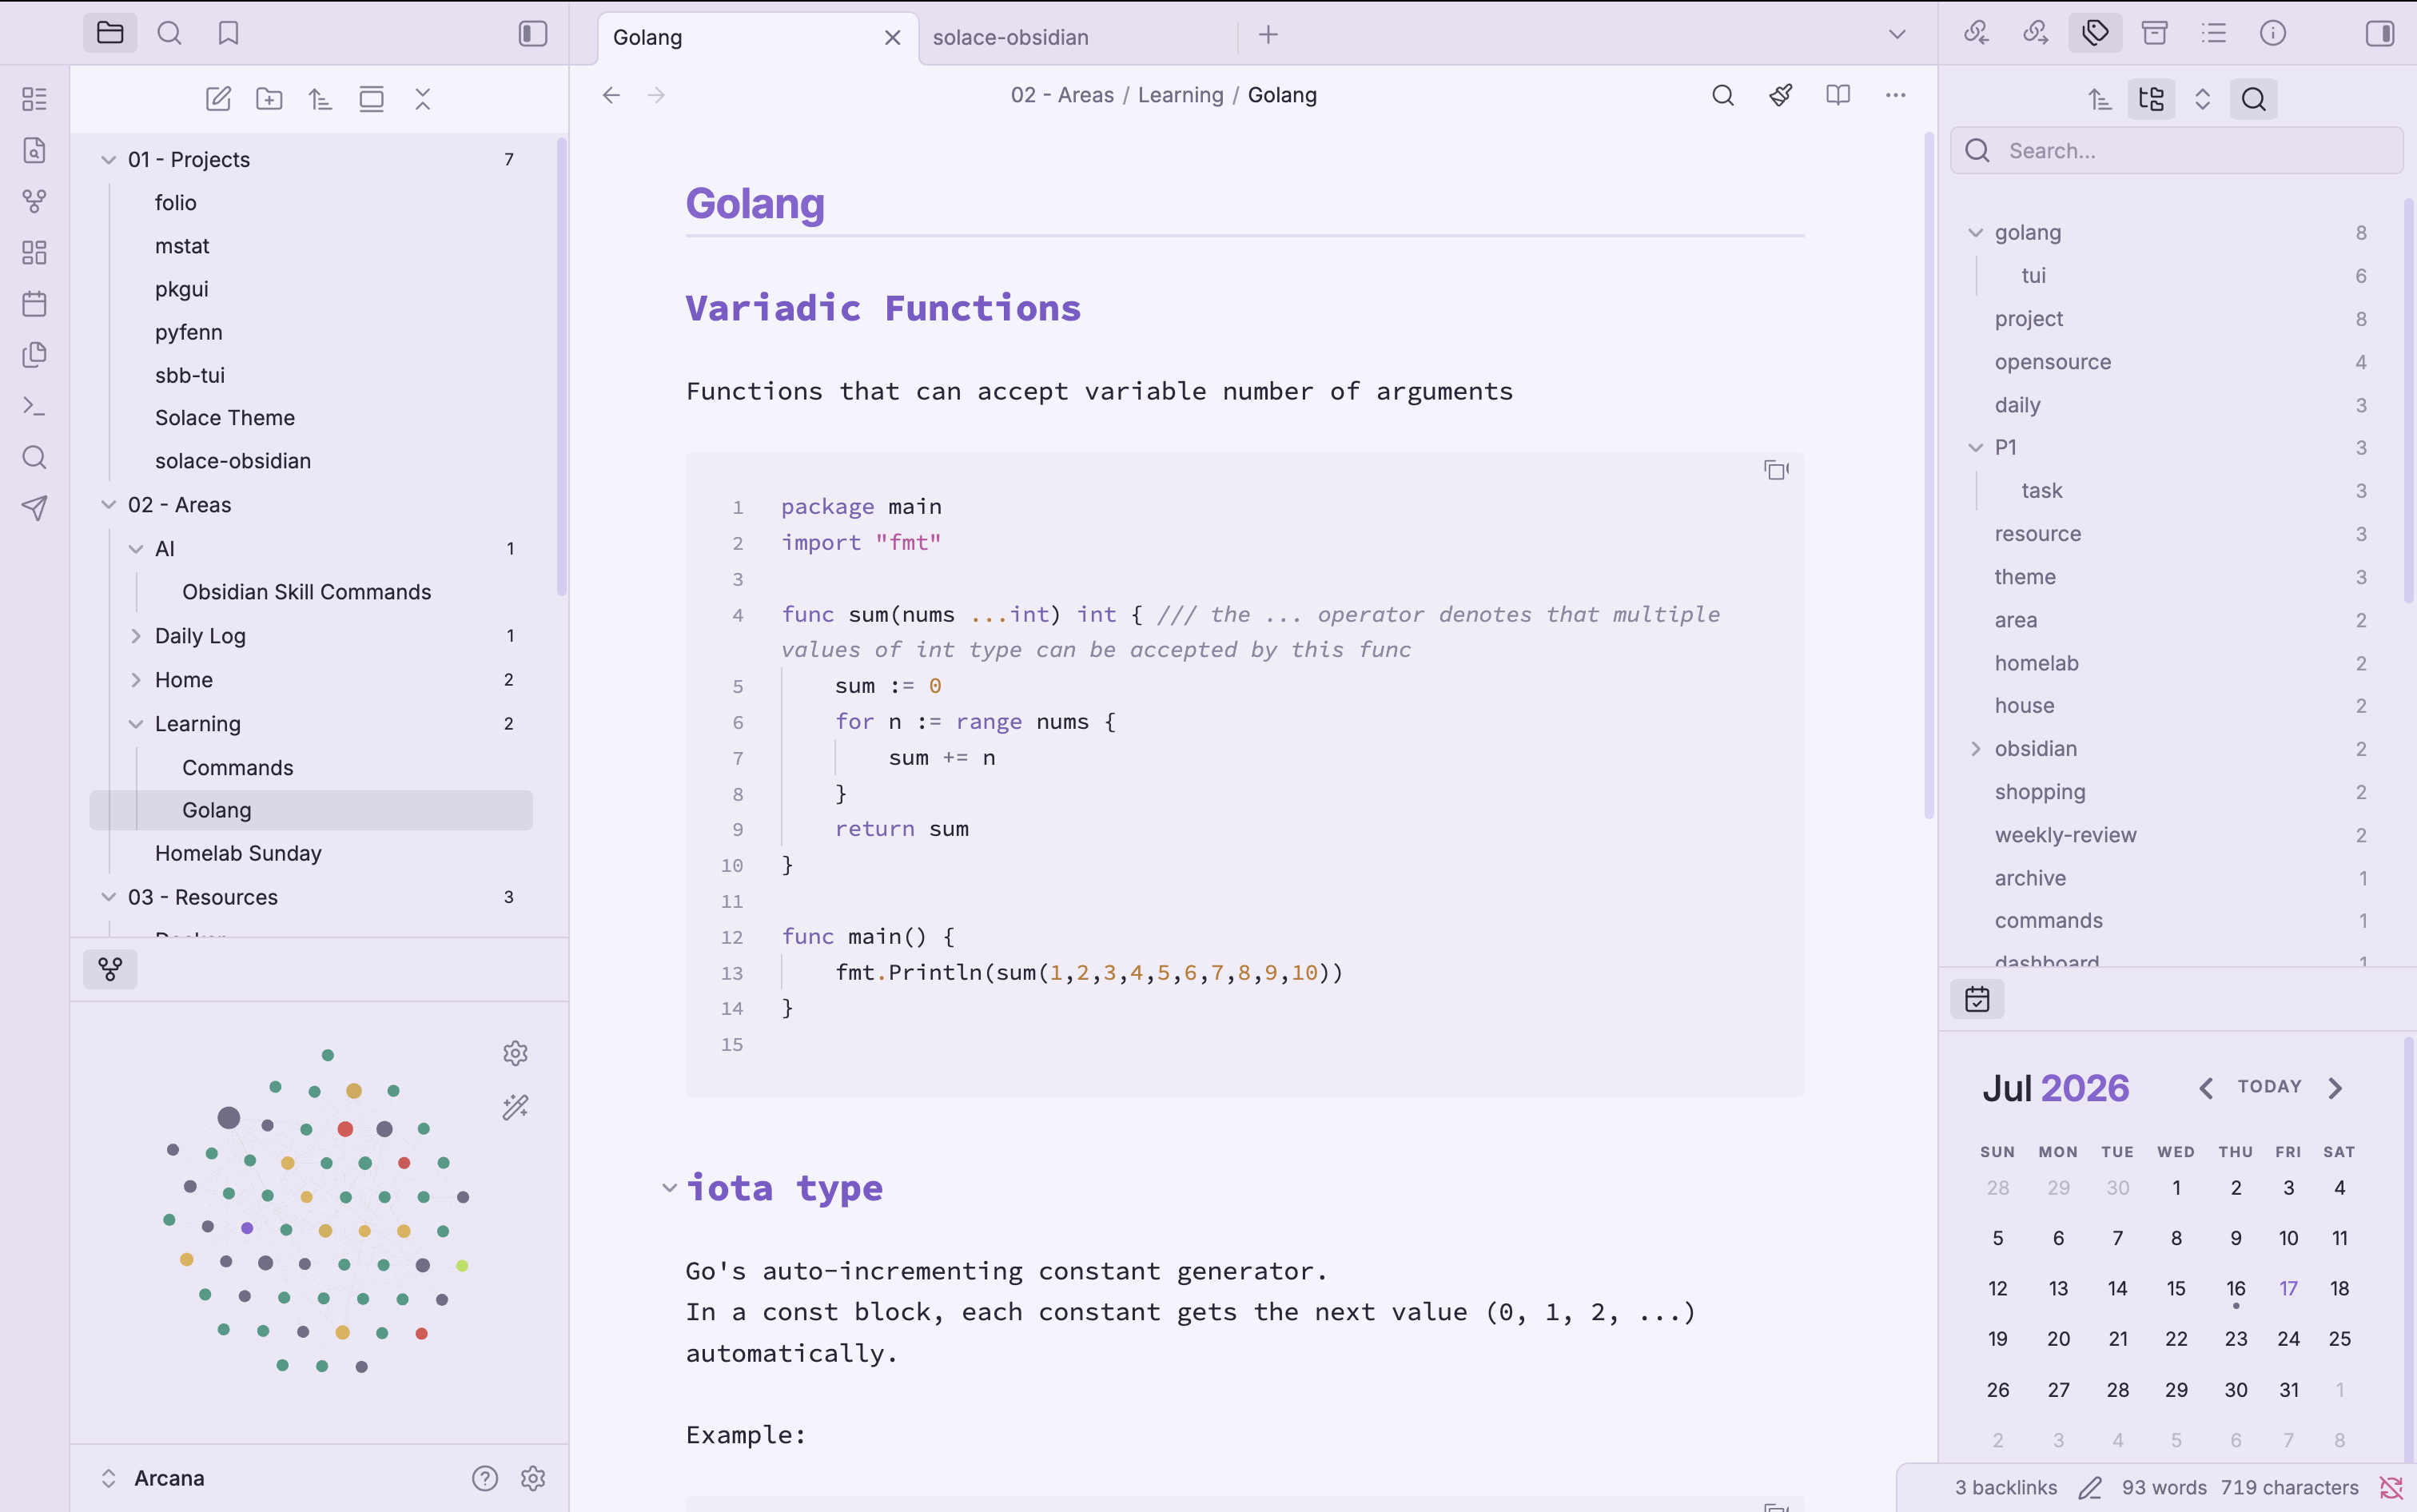2417x1512 pixels.
Task: Collapse the left sidebar
Action: 533,33
